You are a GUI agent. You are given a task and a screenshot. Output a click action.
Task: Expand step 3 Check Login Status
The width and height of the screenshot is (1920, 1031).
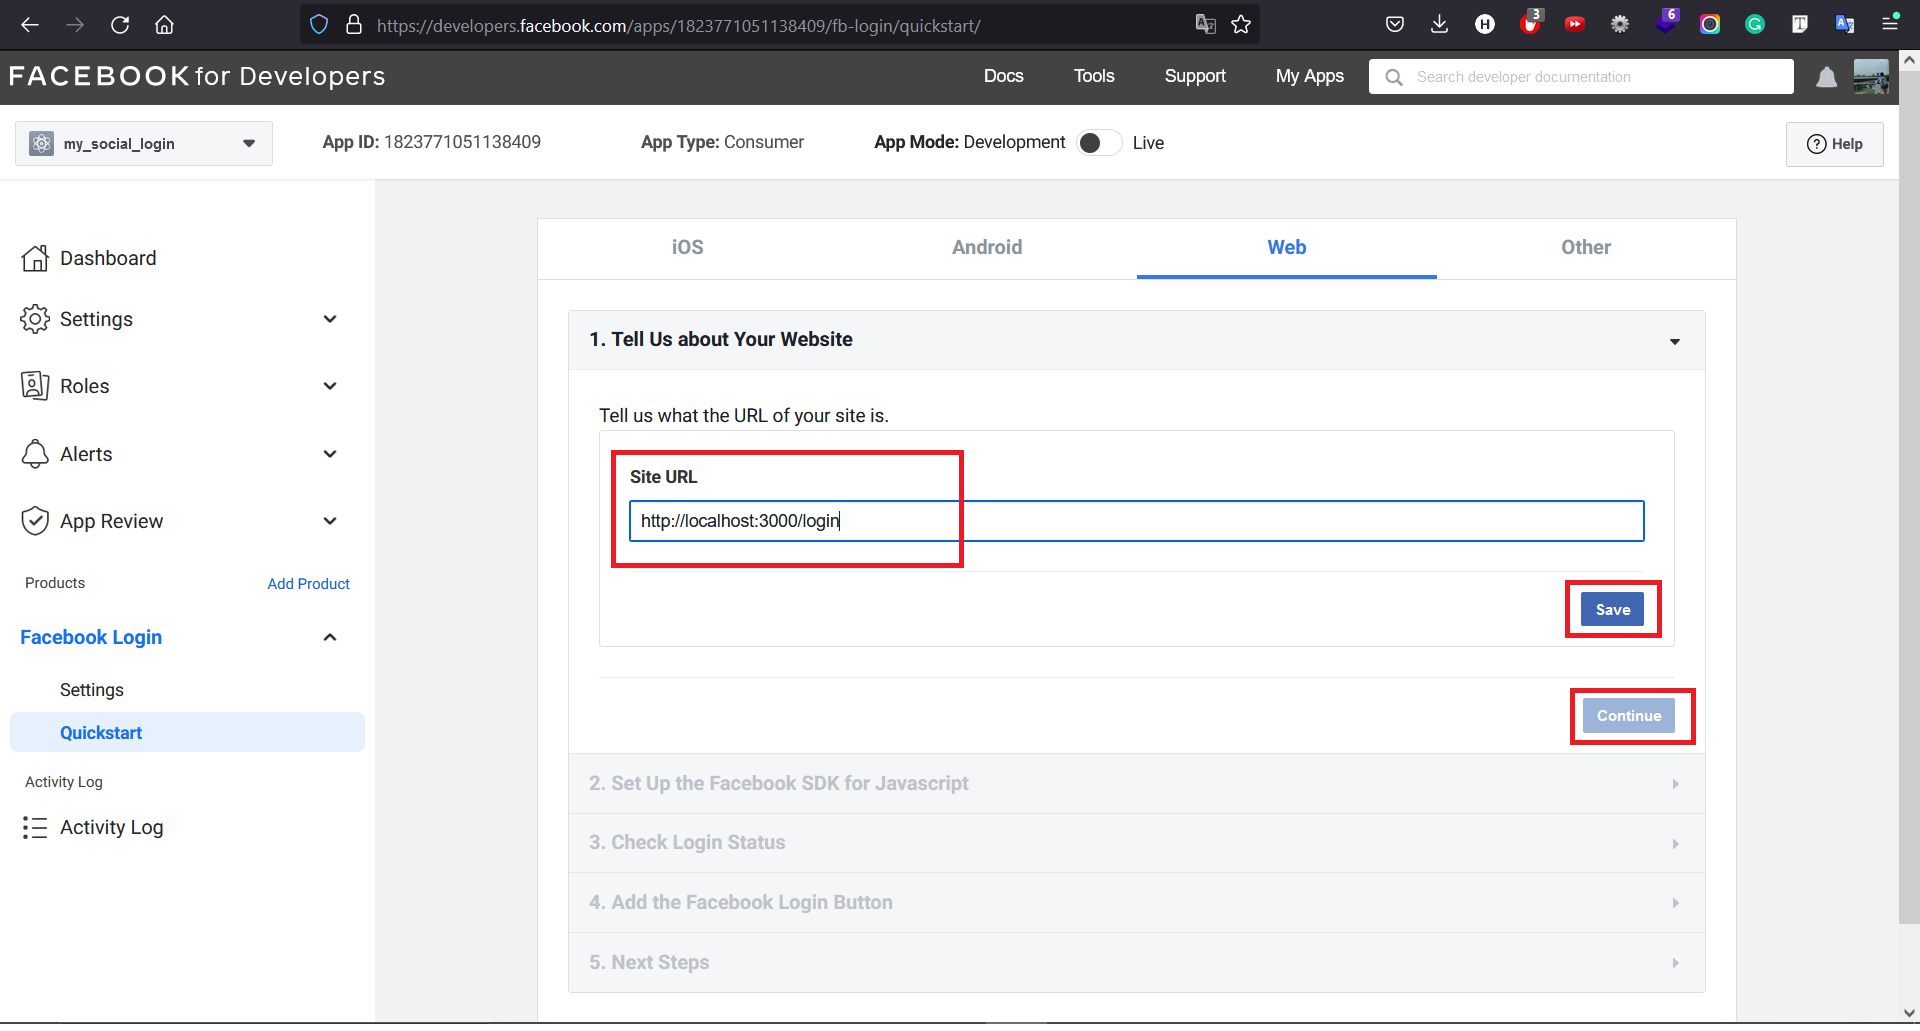[1136, 843]
